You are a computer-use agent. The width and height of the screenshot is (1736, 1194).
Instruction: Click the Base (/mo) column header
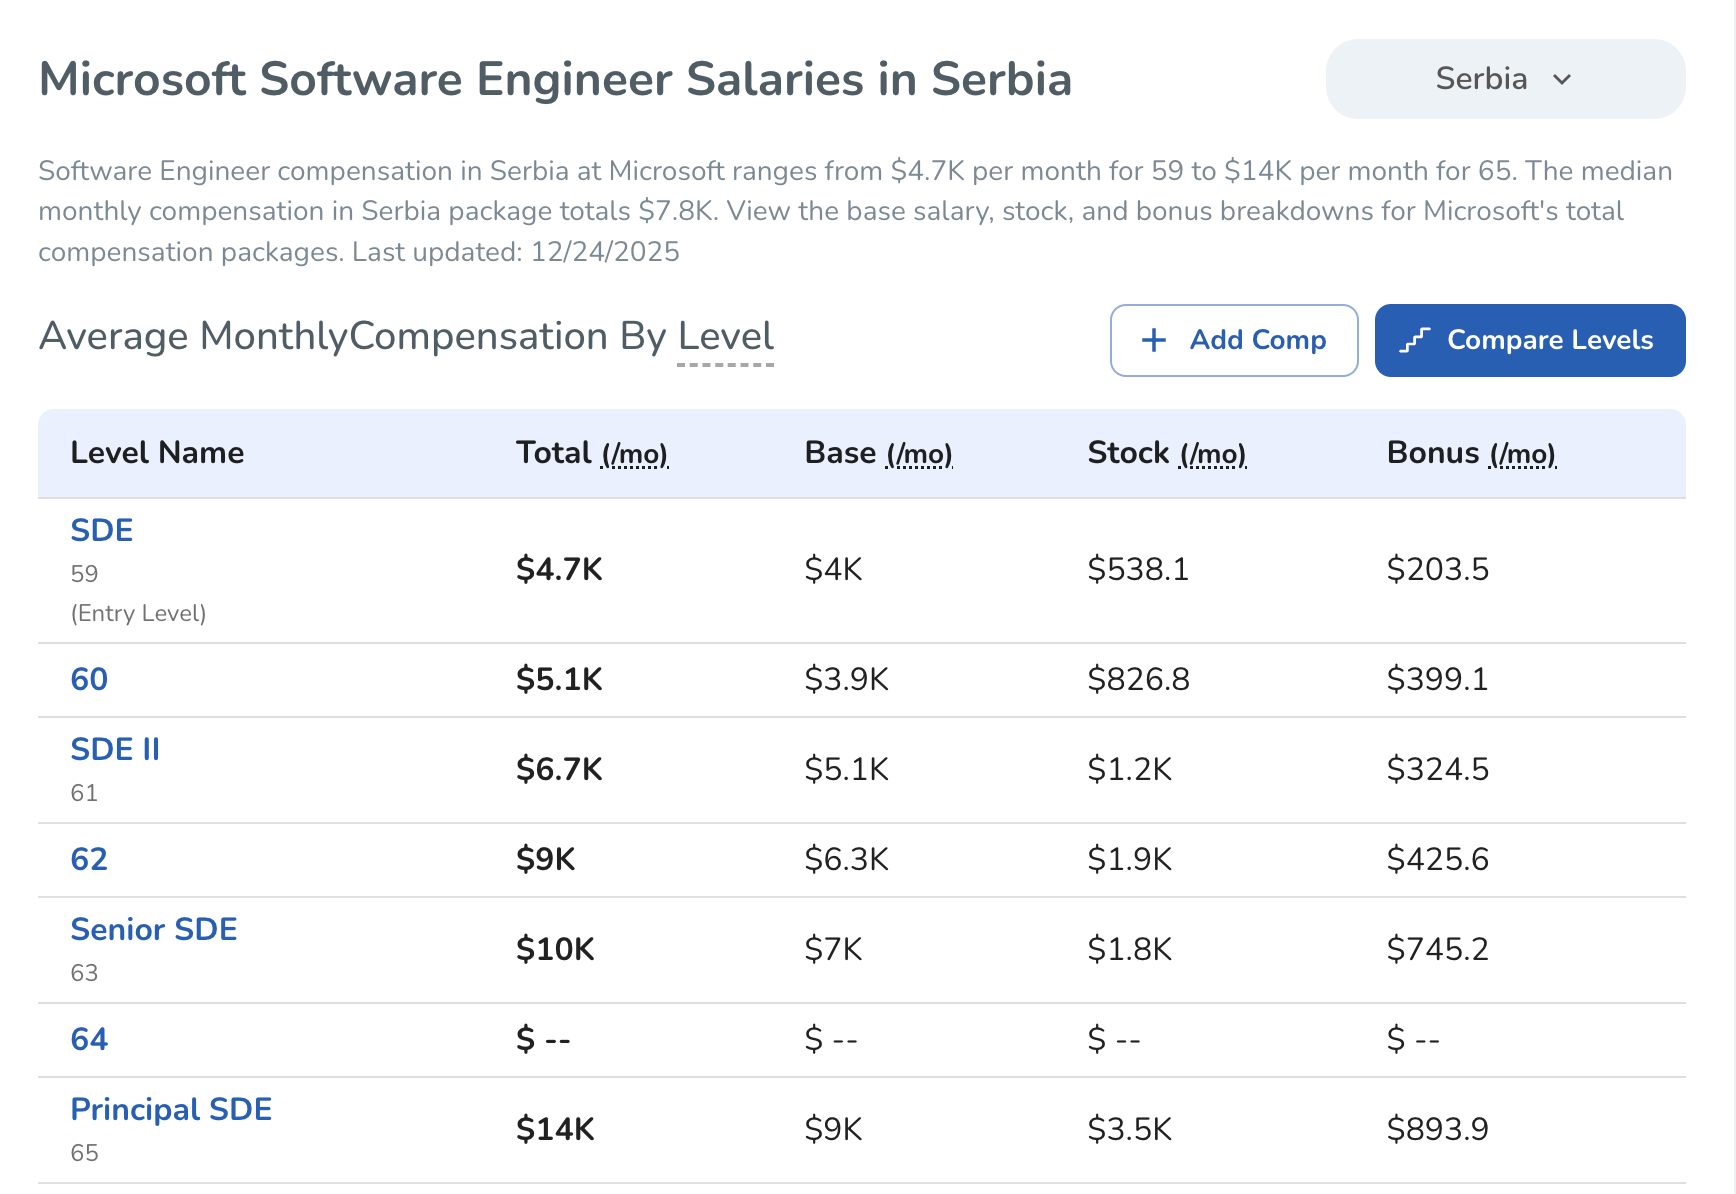coord(878,453)
